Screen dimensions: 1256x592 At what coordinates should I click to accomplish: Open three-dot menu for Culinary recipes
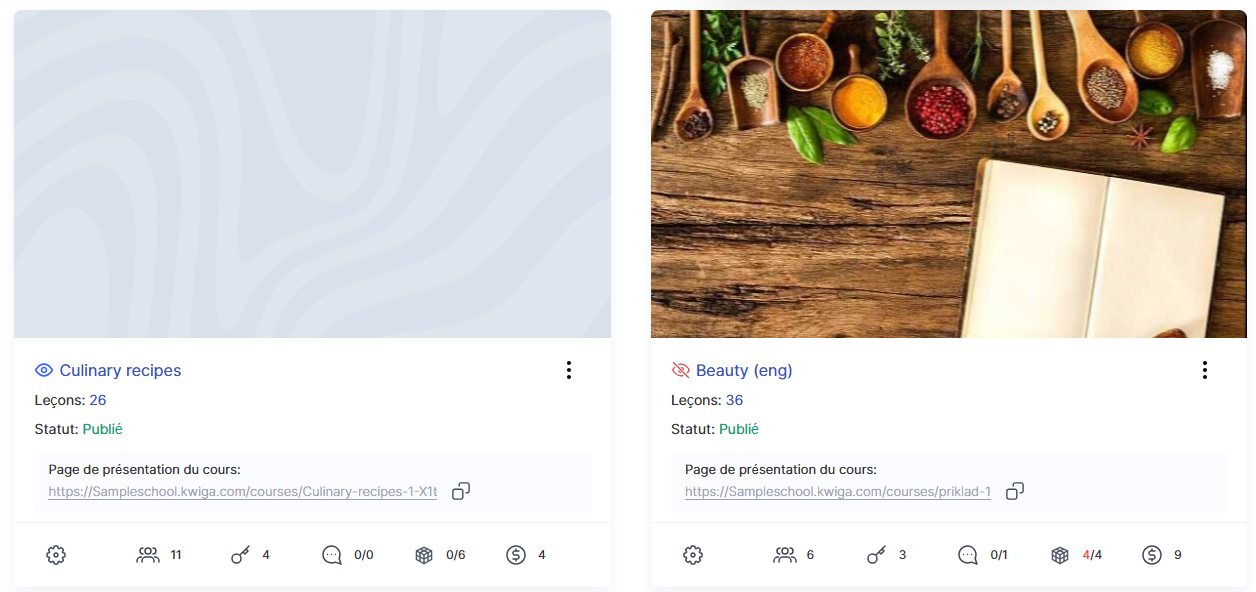(569, 371)
